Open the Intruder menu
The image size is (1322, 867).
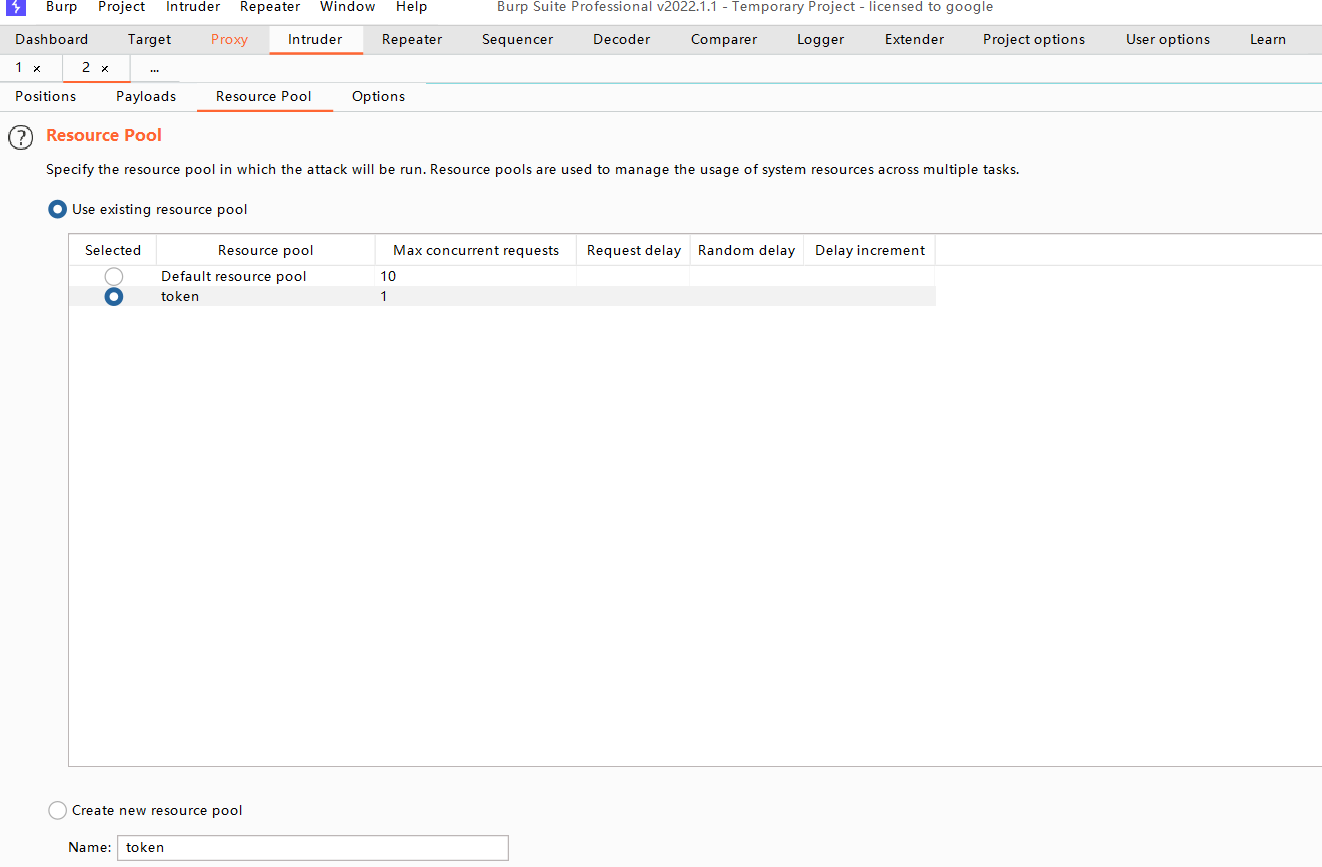point(193,7)
